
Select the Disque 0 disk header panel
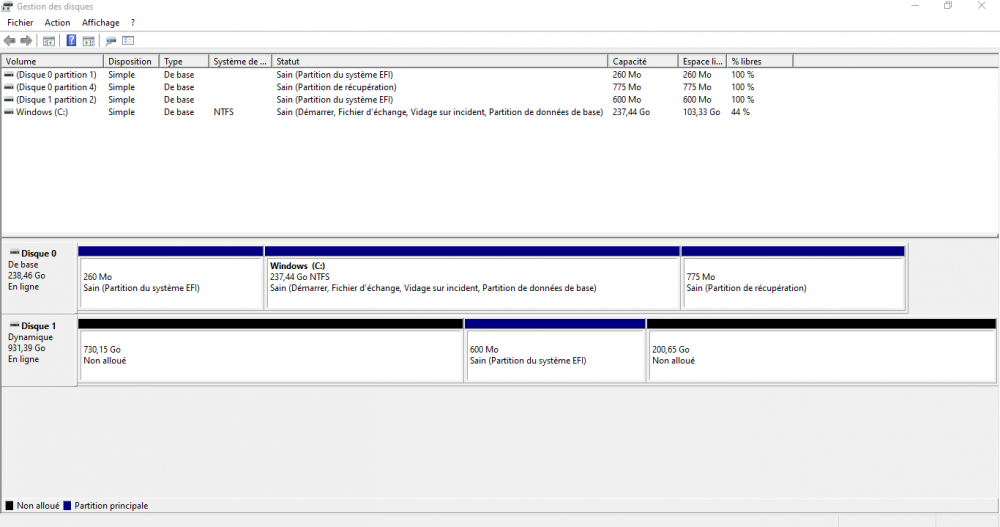tap(39, 276)
